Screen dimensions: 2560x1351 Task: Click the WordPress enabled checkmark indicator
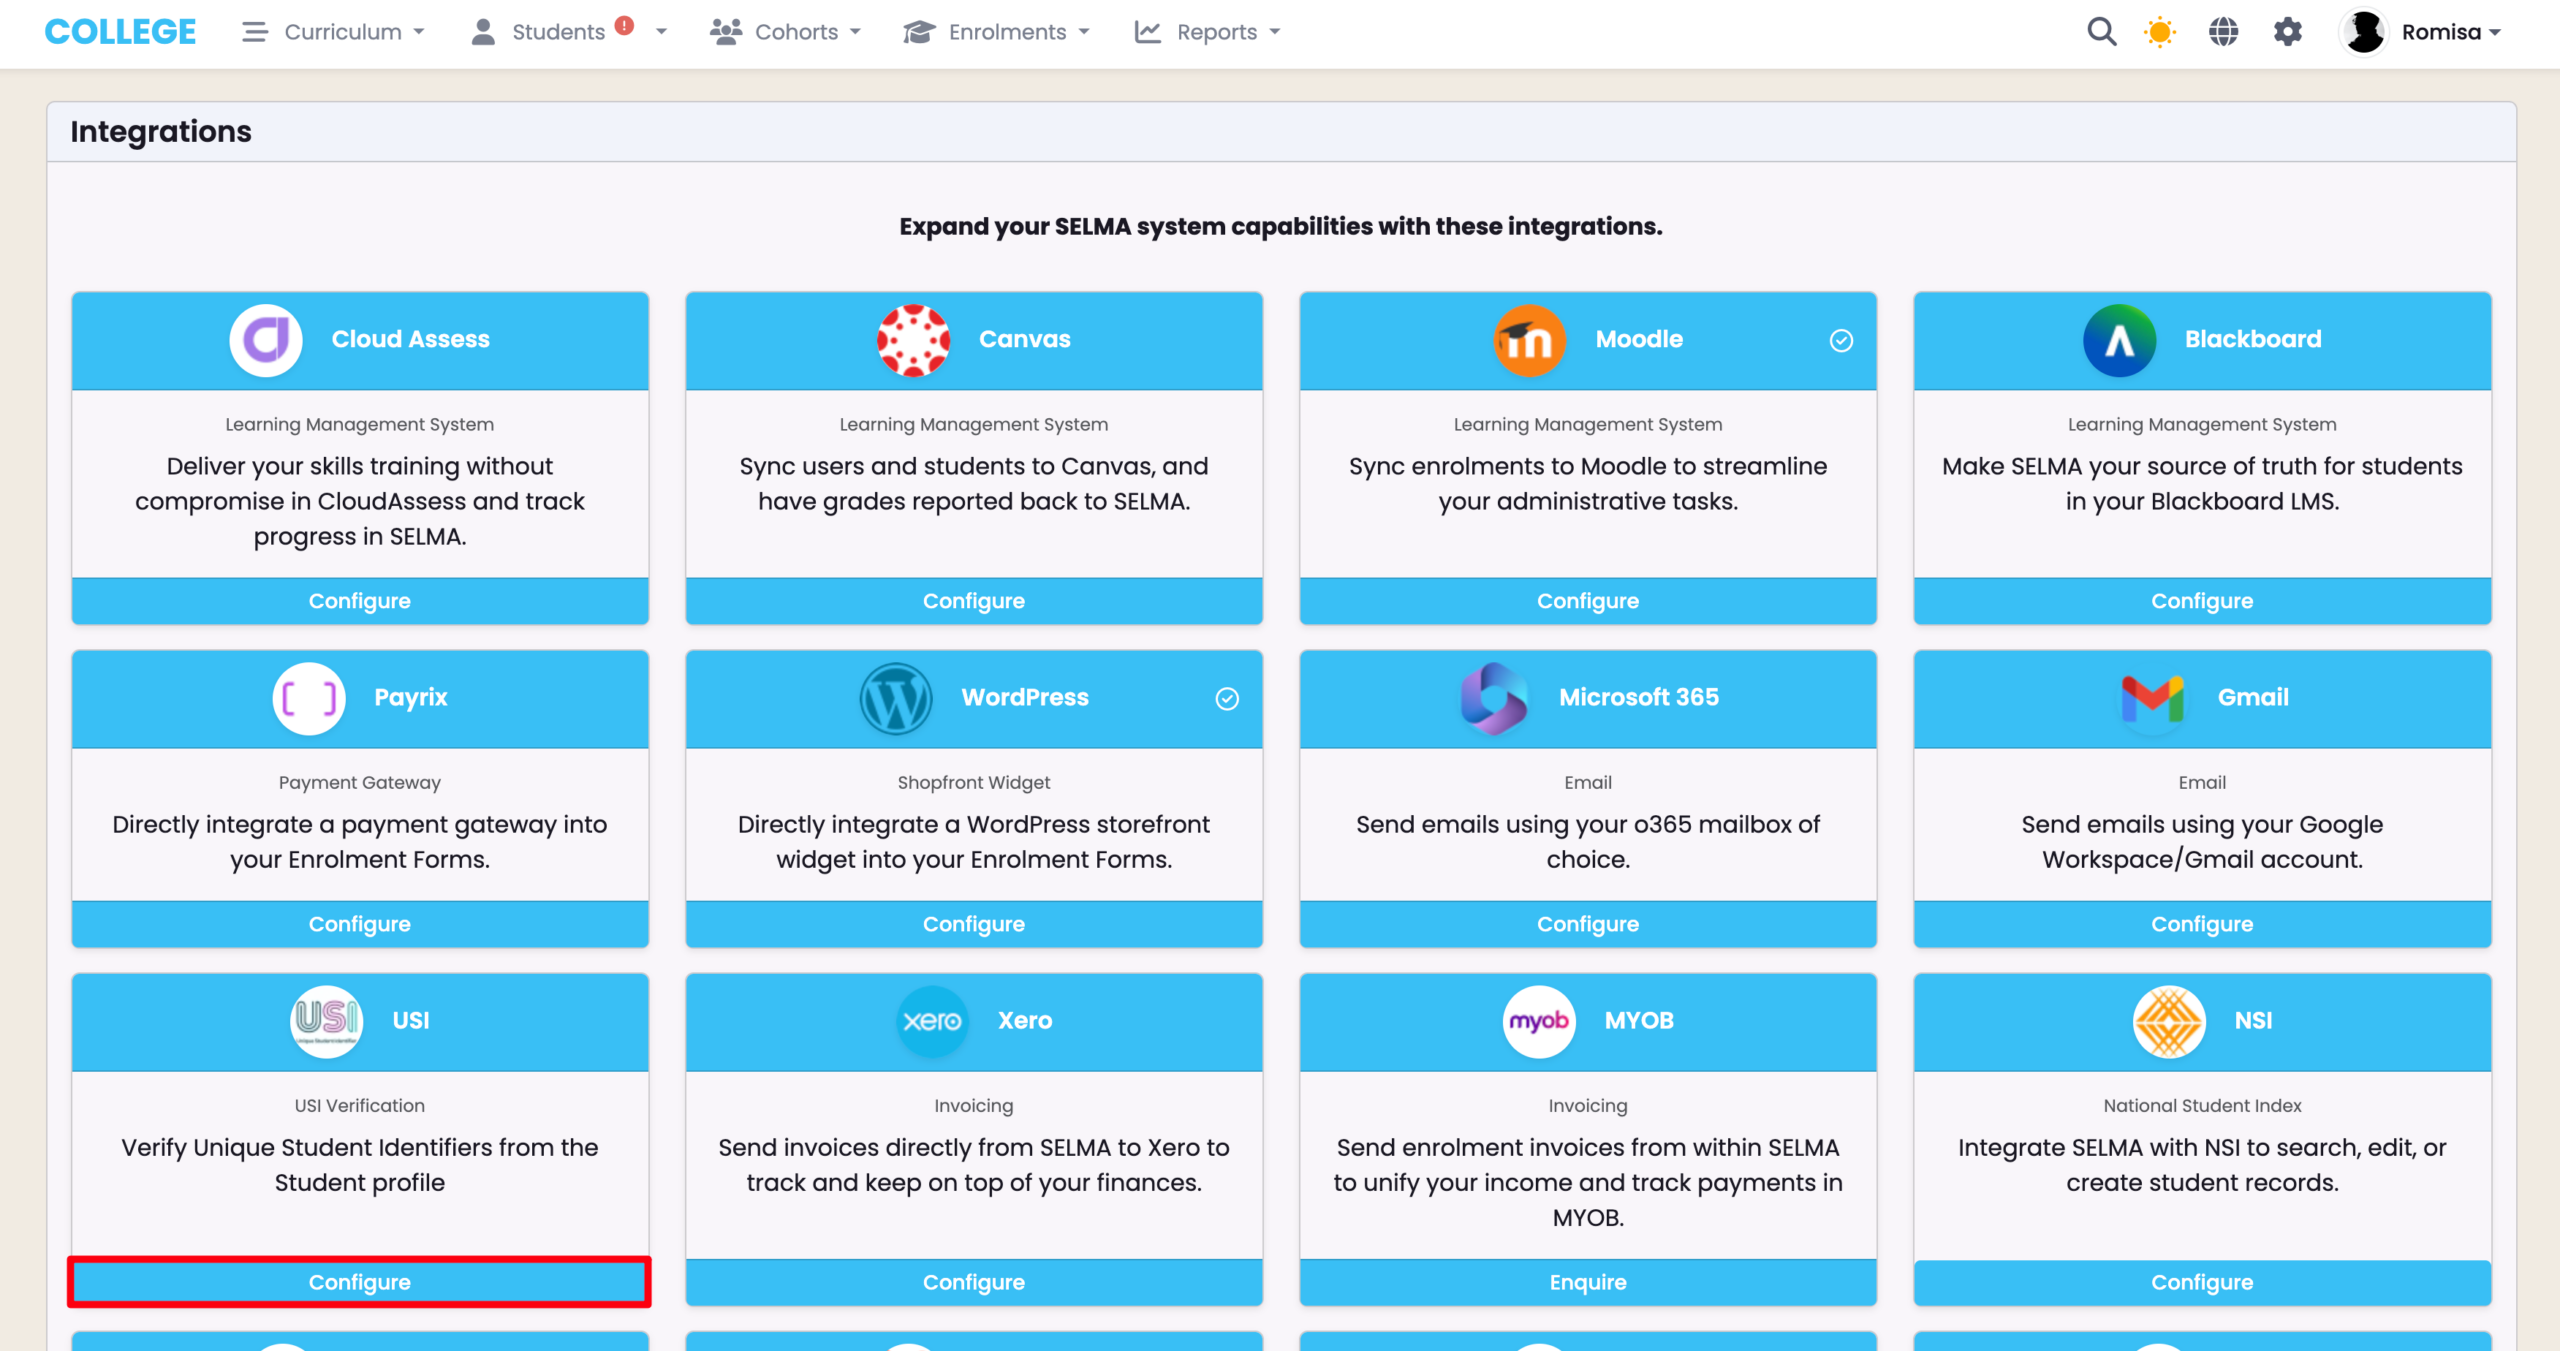coord(1227,699)
